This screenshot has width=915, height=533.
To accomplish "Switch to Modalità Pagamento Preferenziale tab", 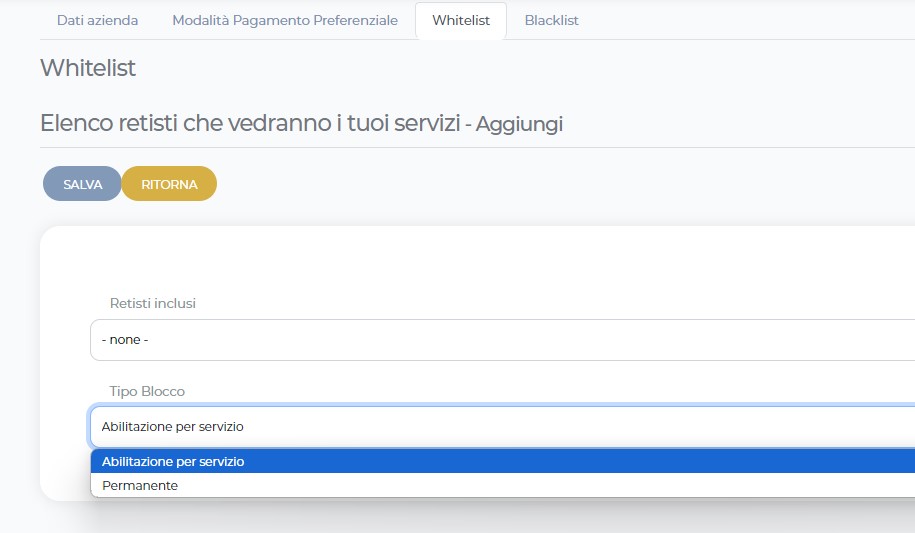I will 285,20.
